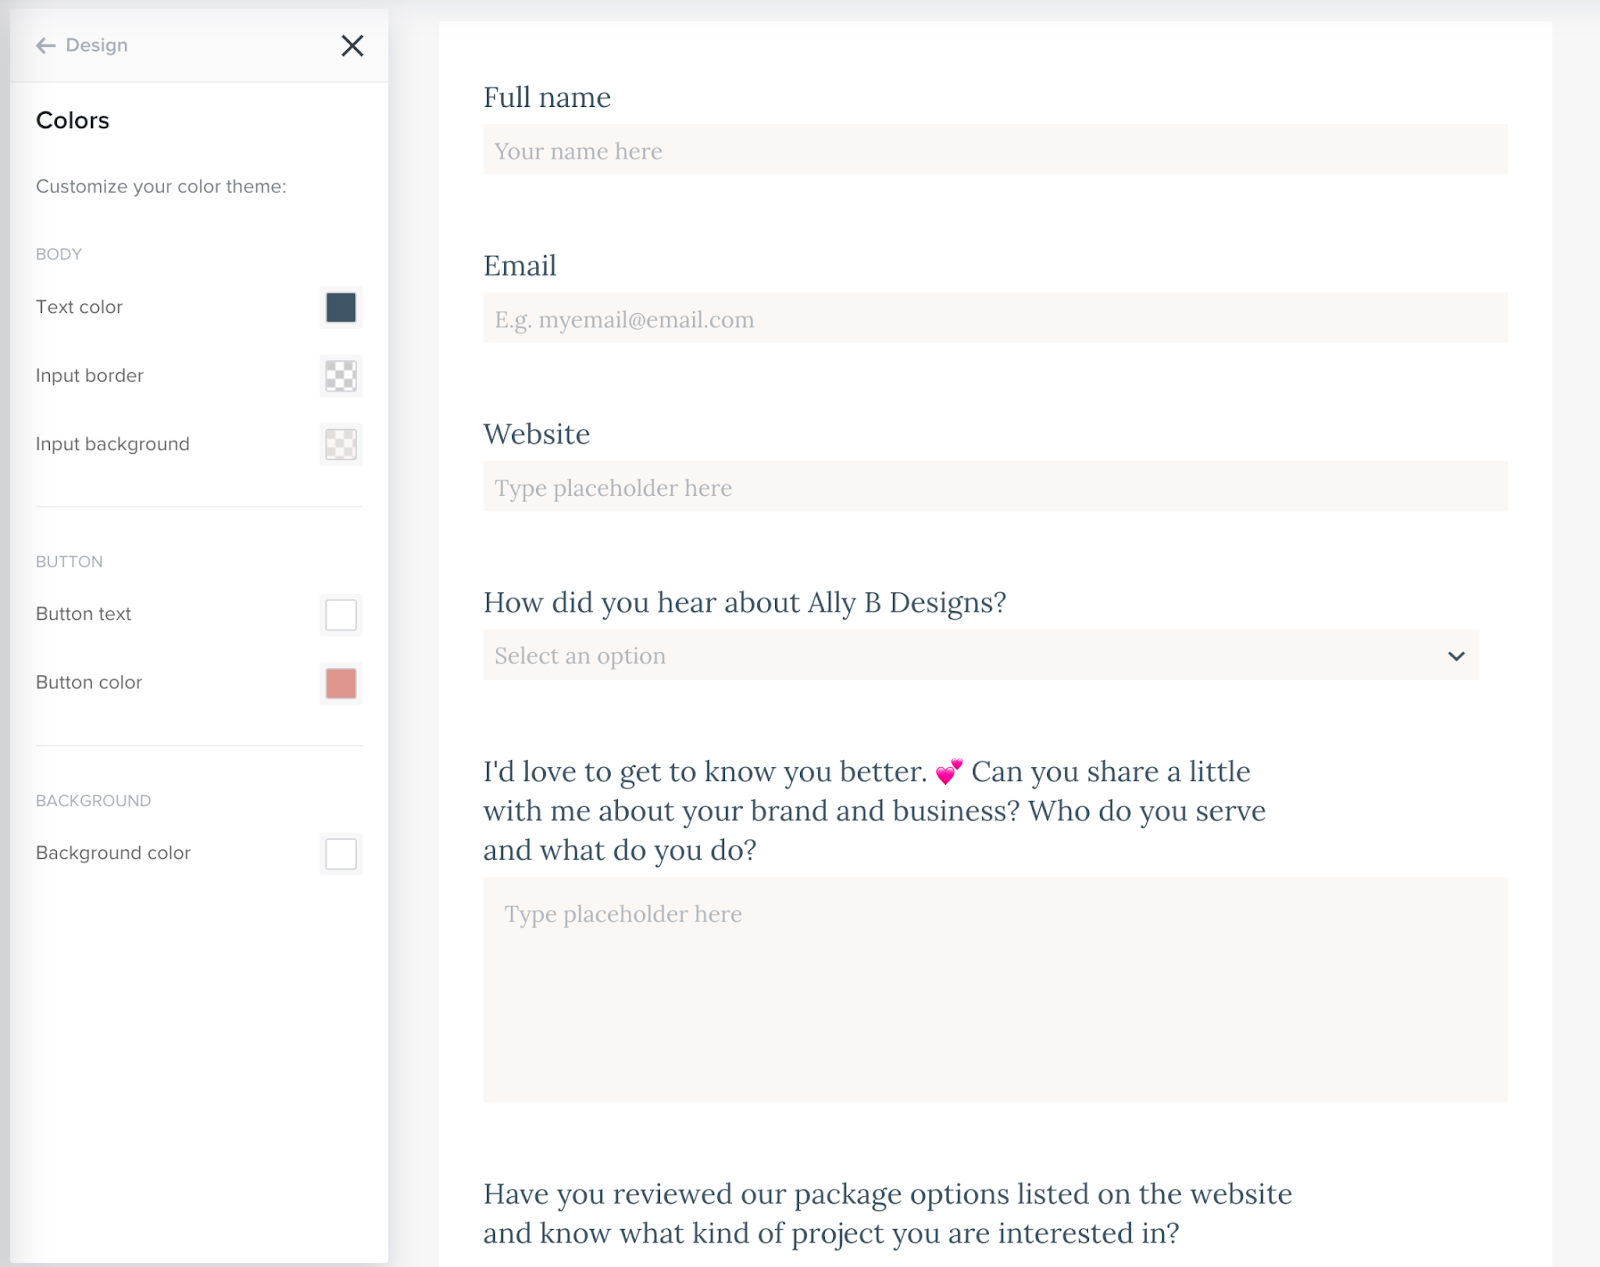Open the Button text color swatch
The image size is (1600, 1267).
[340, 615]
